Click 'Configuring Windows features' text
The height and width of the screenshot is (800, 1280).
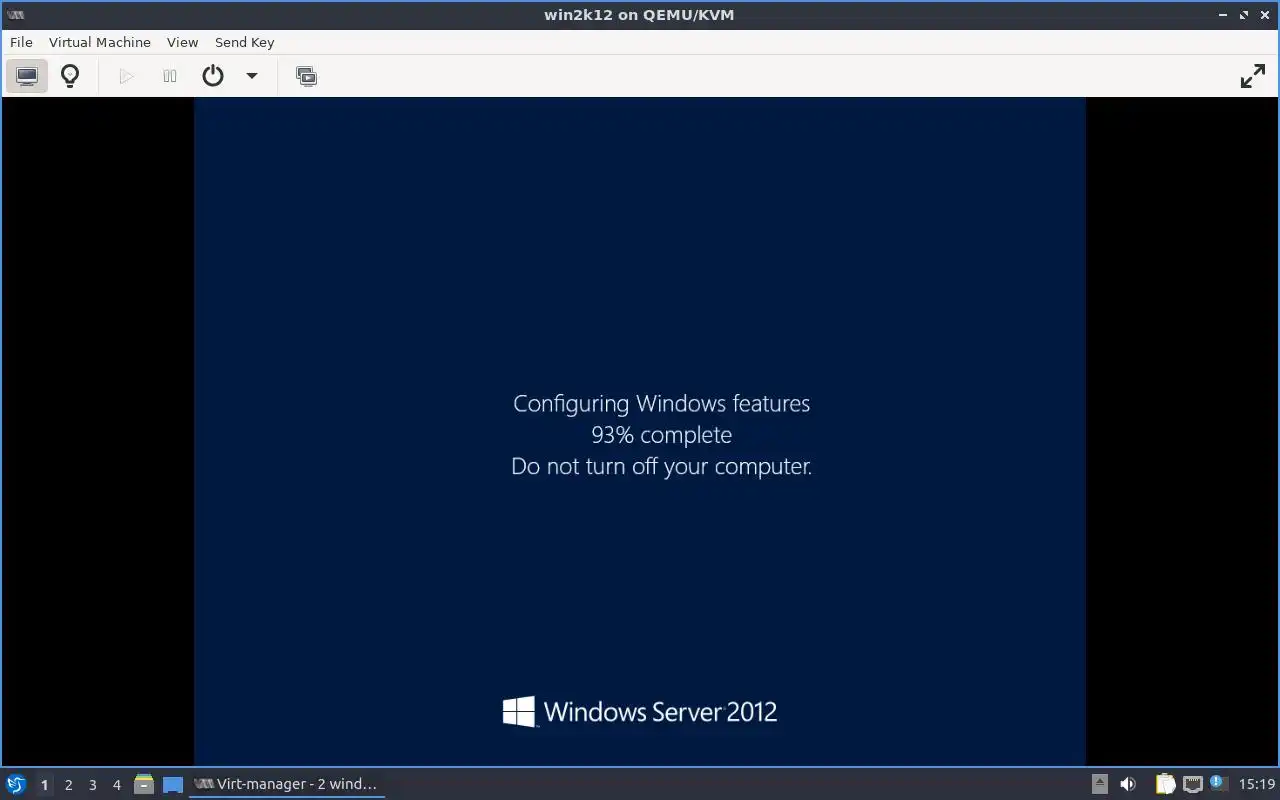coord(661,403)
